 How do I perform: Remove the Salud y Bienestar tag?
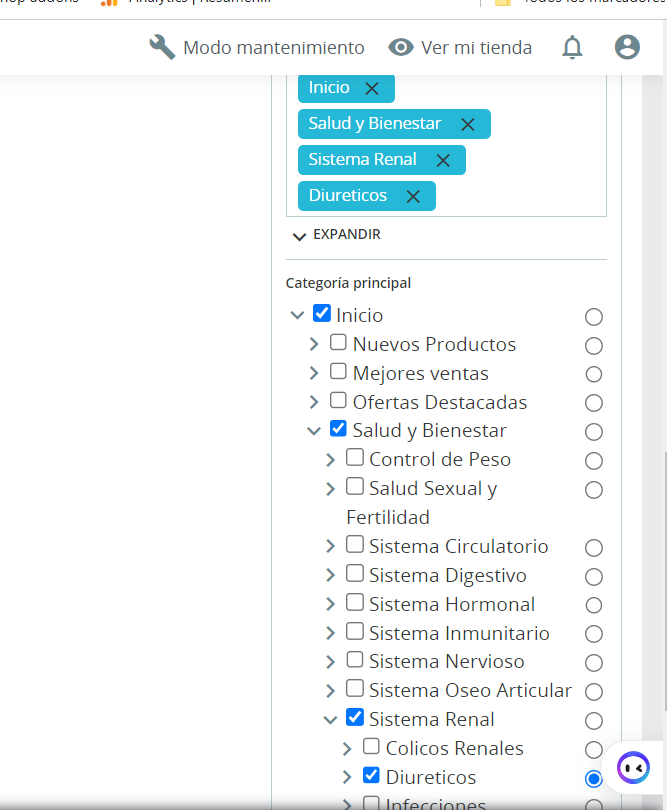click(x=467, y=124)
